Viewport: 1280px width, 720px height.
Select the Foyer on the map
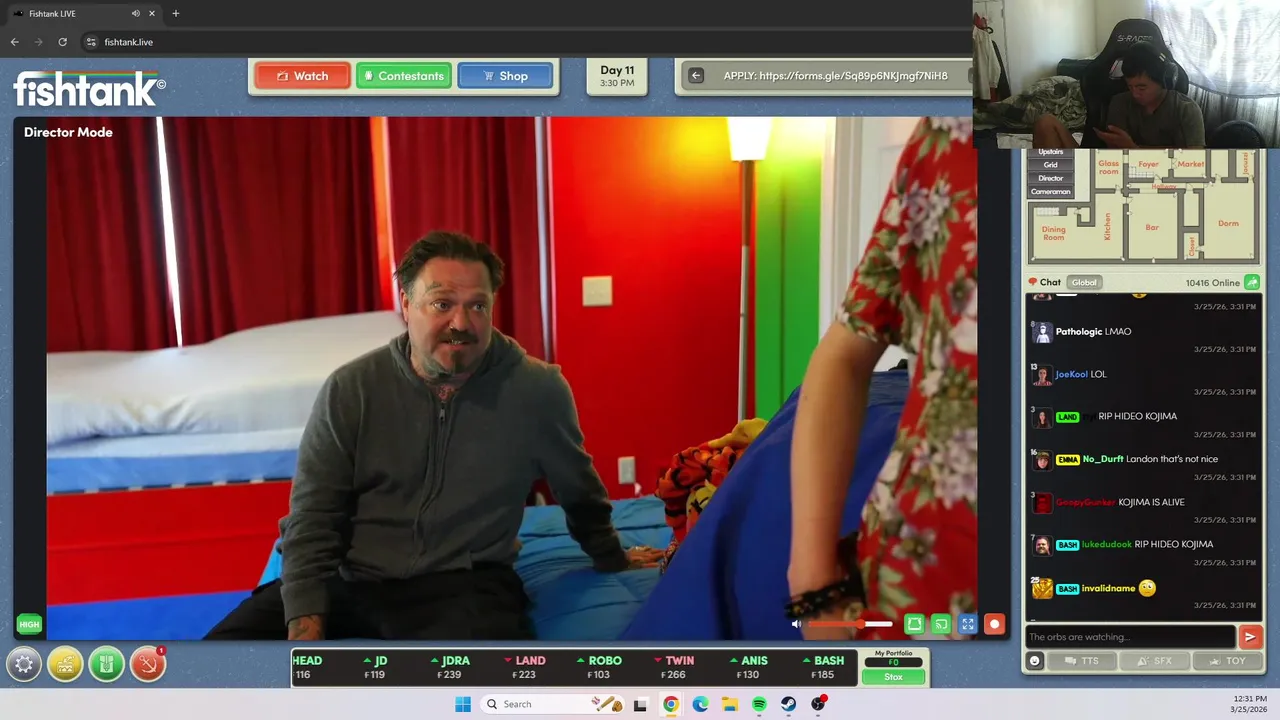click(1148, 164)
